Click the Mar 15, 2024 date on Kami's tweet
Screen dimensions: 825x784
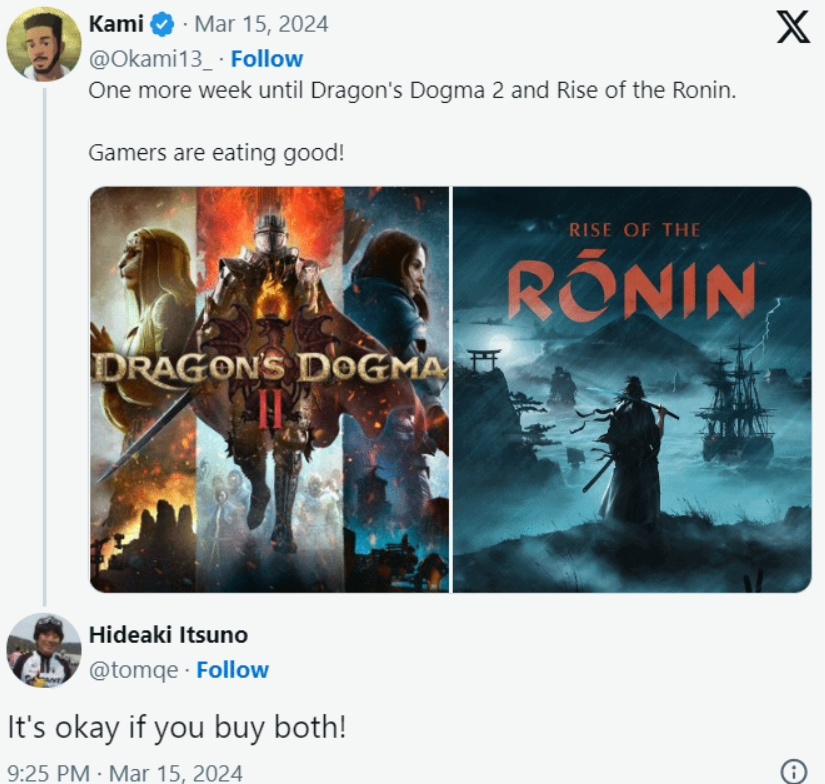pos(261,25)
